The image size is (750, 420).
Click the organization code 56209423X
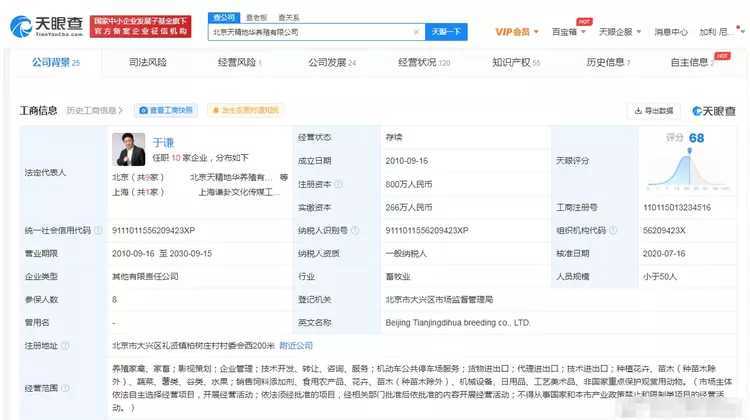[x=664, y=231]
